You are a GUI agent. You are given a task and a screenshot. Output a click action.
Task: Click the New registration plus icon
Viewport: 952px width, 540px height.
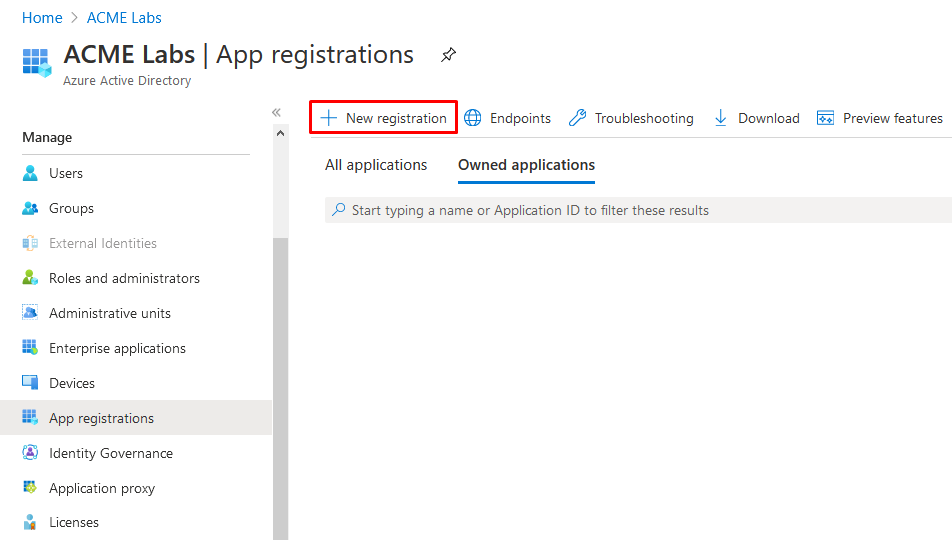pyautogui.click(x=328, y=118)
